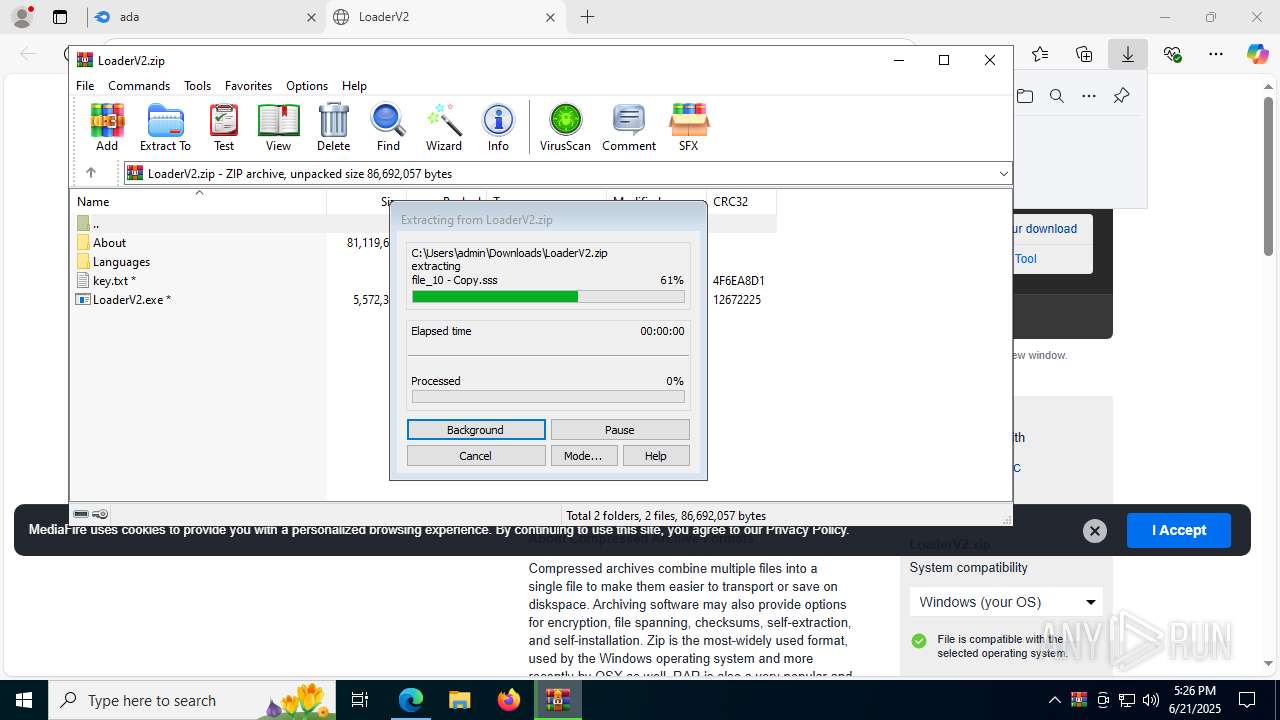Click the Comment toolbar icon
Screen dimensions: 1280x720
(629, 127)
